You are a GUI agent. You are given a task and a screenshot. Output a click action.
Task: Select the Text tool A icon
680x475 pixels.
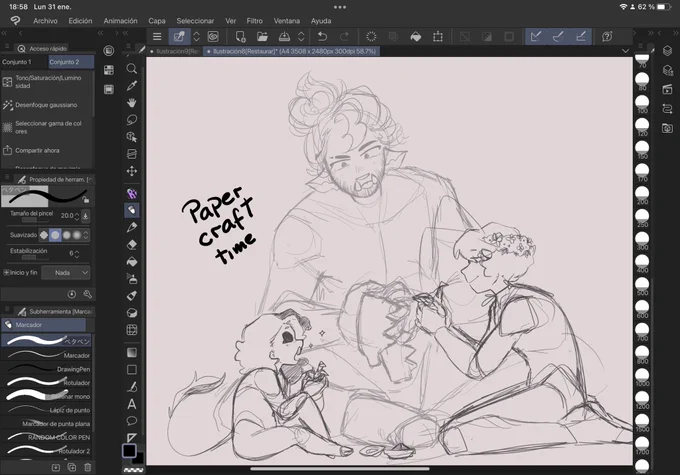click(132, 404)
